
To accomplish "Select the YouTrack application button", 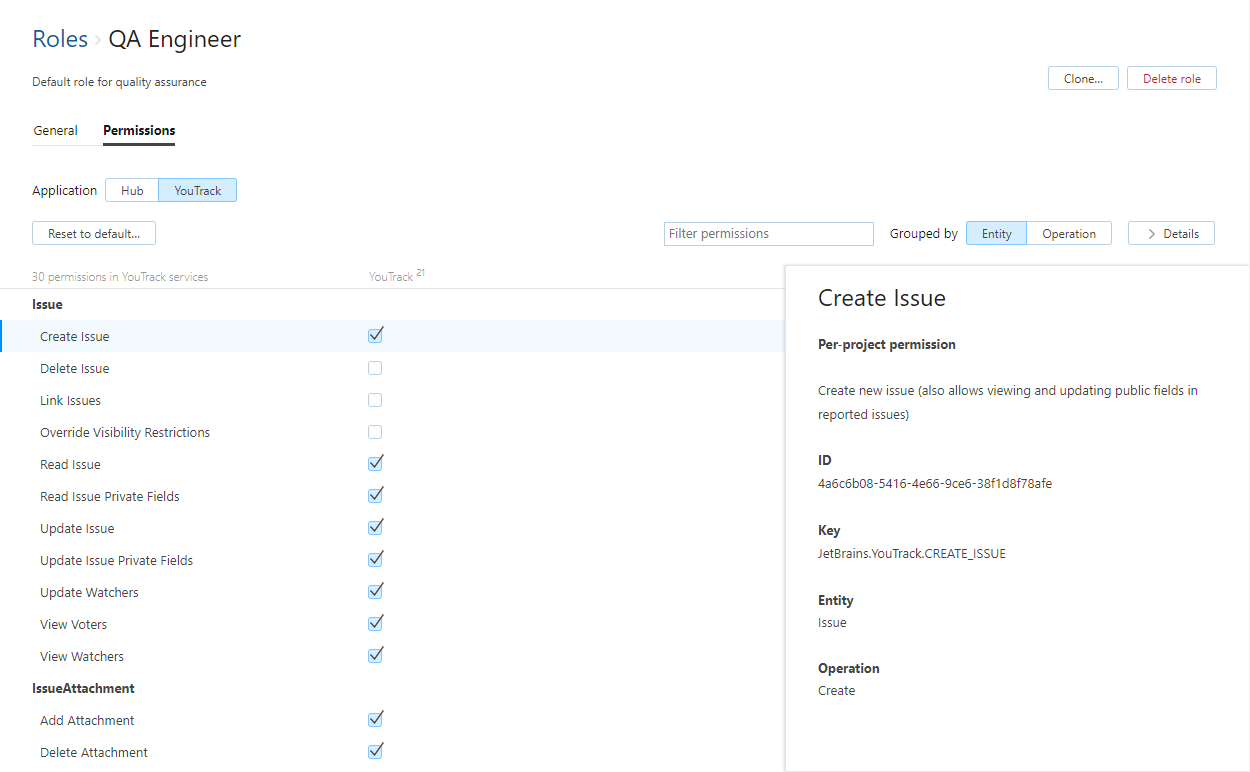I will pos(197,190).
